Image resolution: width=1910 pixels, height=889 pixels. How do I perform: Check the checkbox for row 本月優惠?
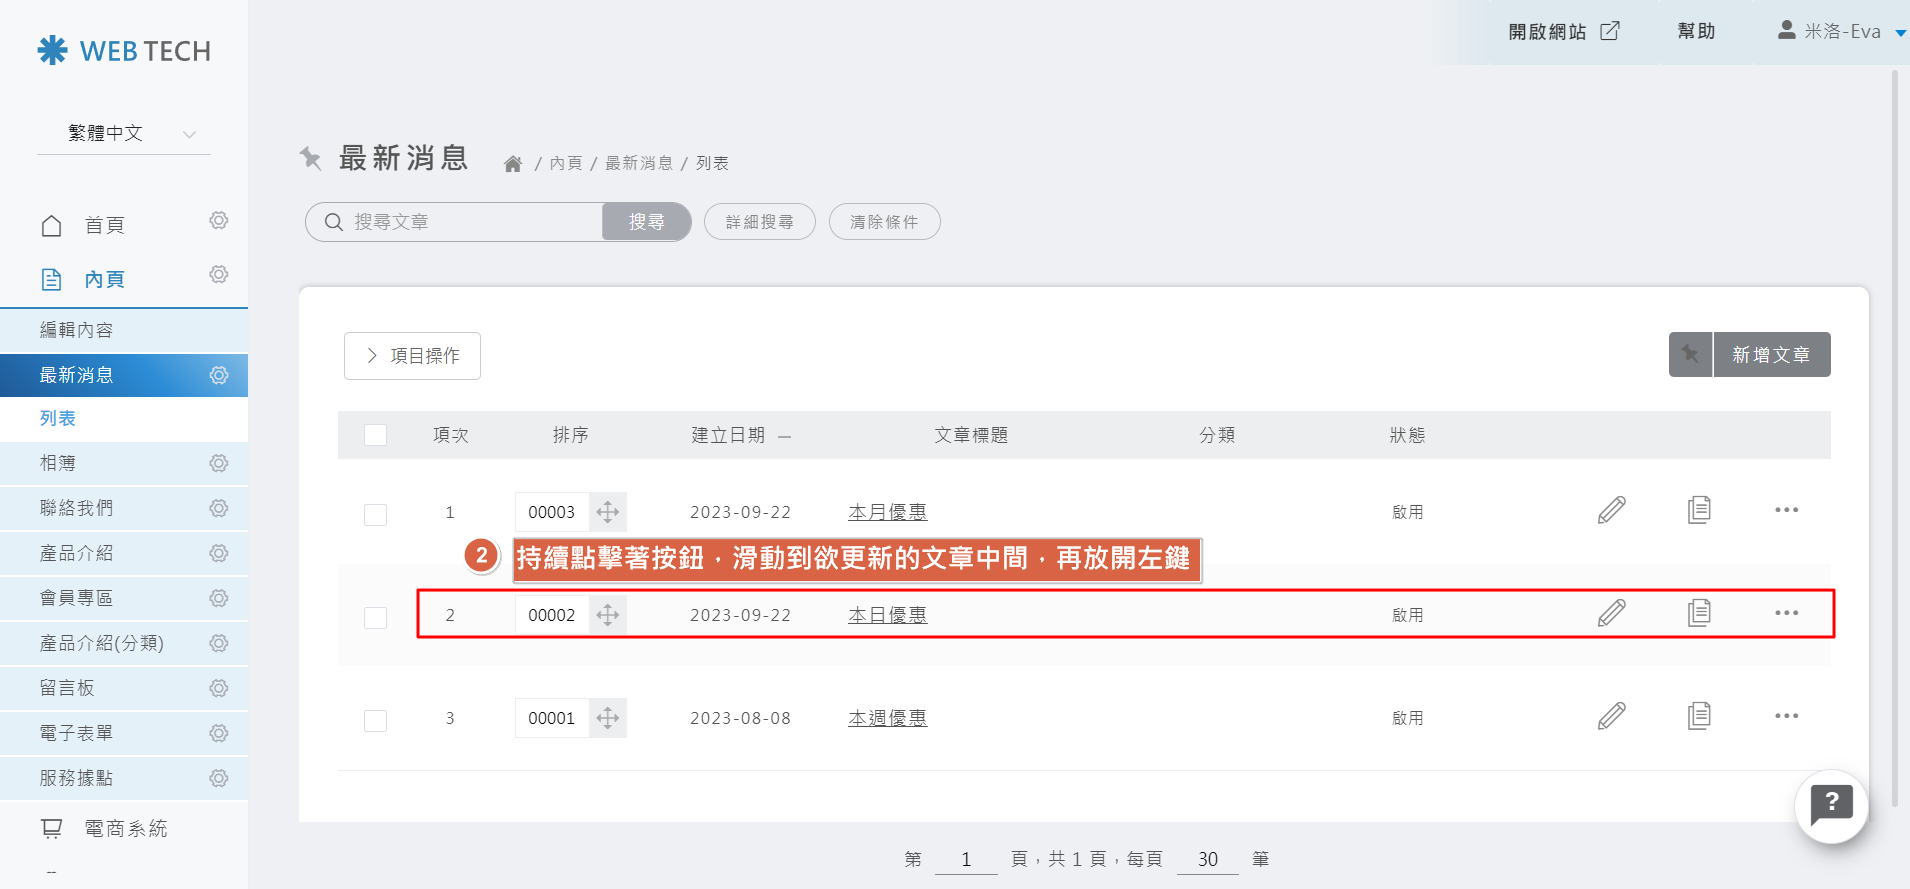(376, 514)
